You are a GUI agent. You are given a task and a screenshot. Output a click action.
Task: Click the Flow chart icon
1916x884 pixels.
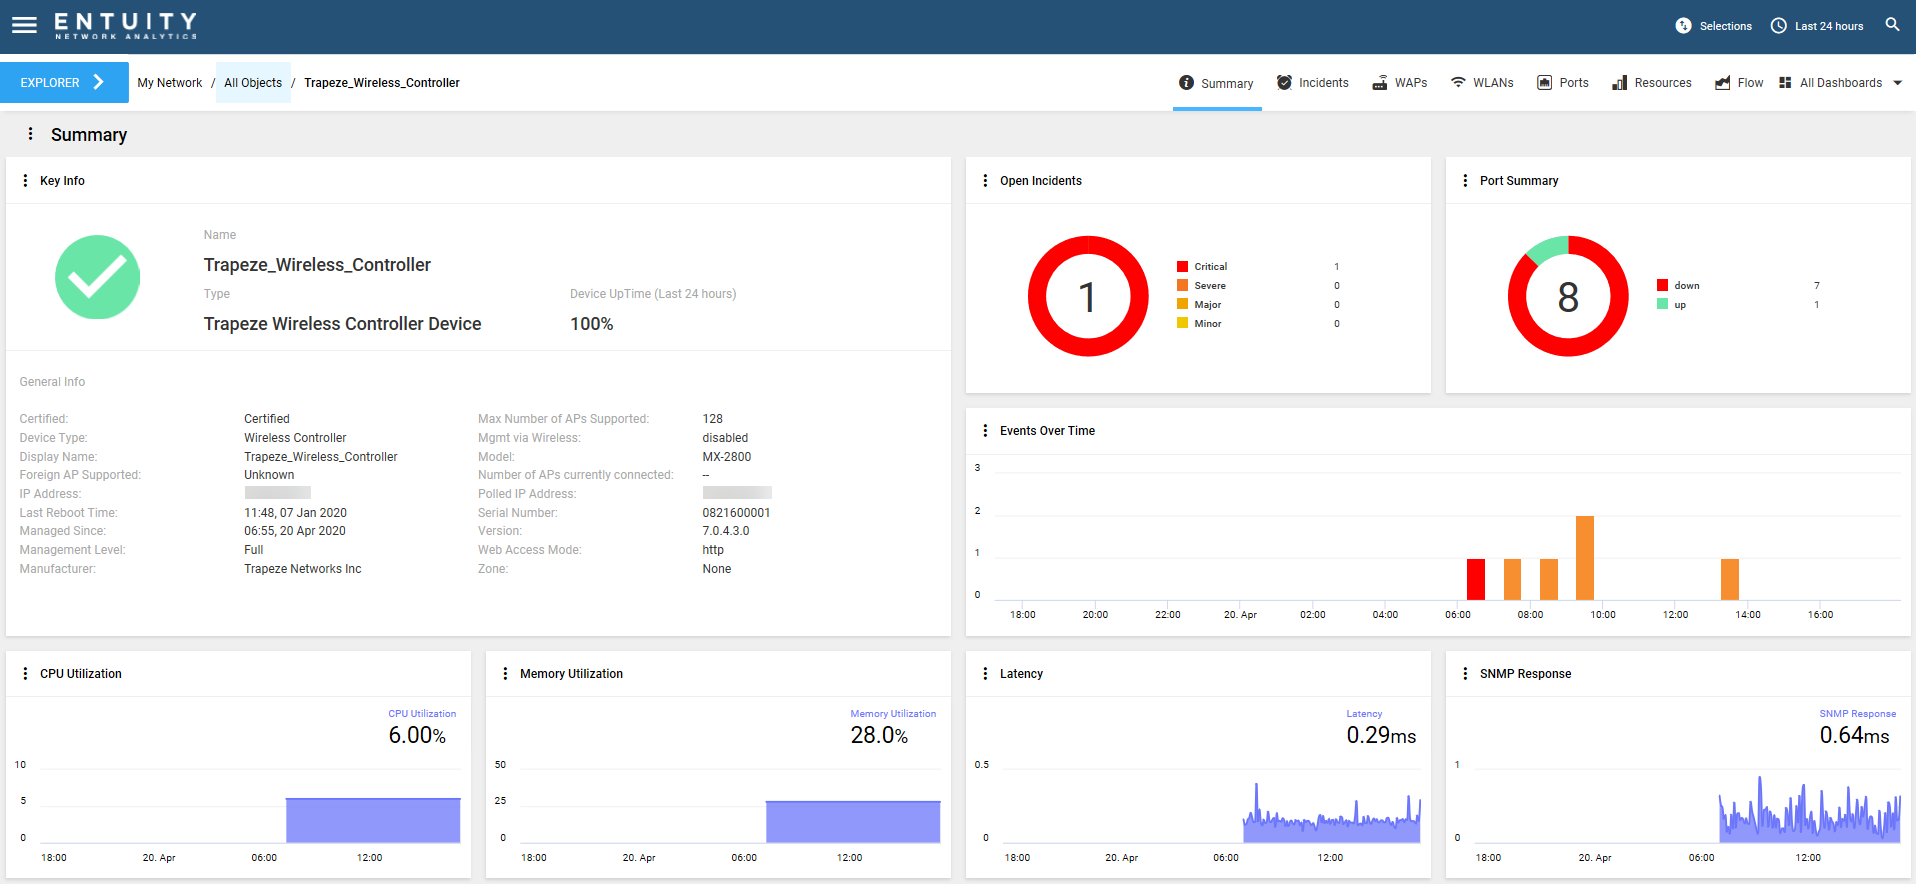[x=1722, y=83]
